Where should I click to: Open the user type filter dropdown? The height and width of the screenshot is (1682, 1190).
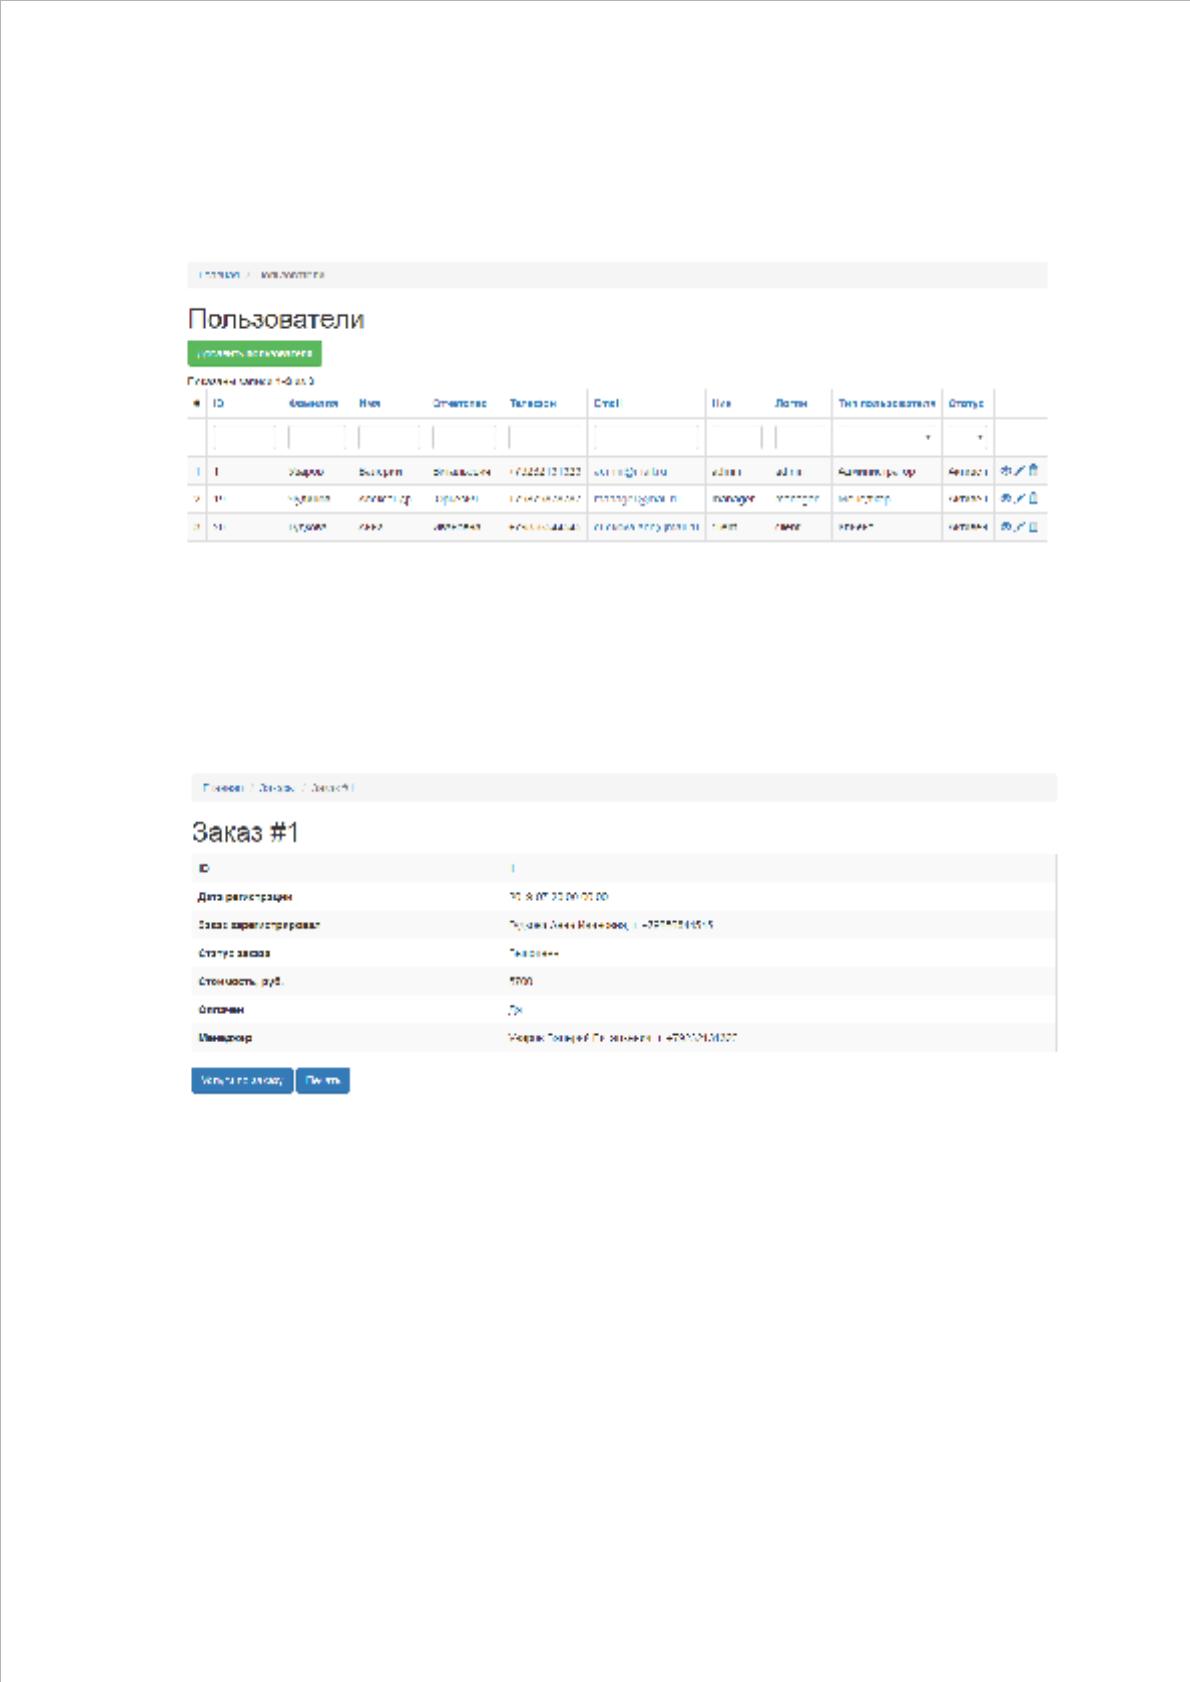tap(887, 437)
